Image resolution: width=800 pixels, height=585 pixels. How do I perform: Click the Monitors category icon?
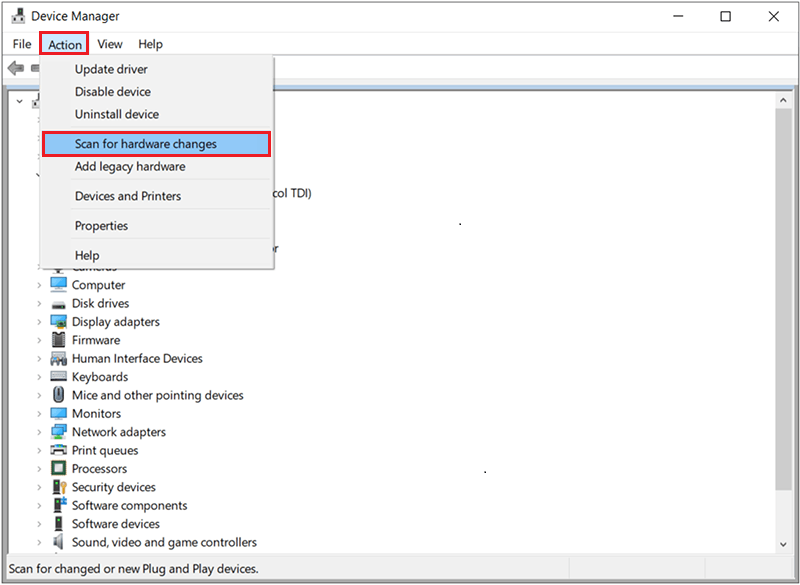point(57,413)
